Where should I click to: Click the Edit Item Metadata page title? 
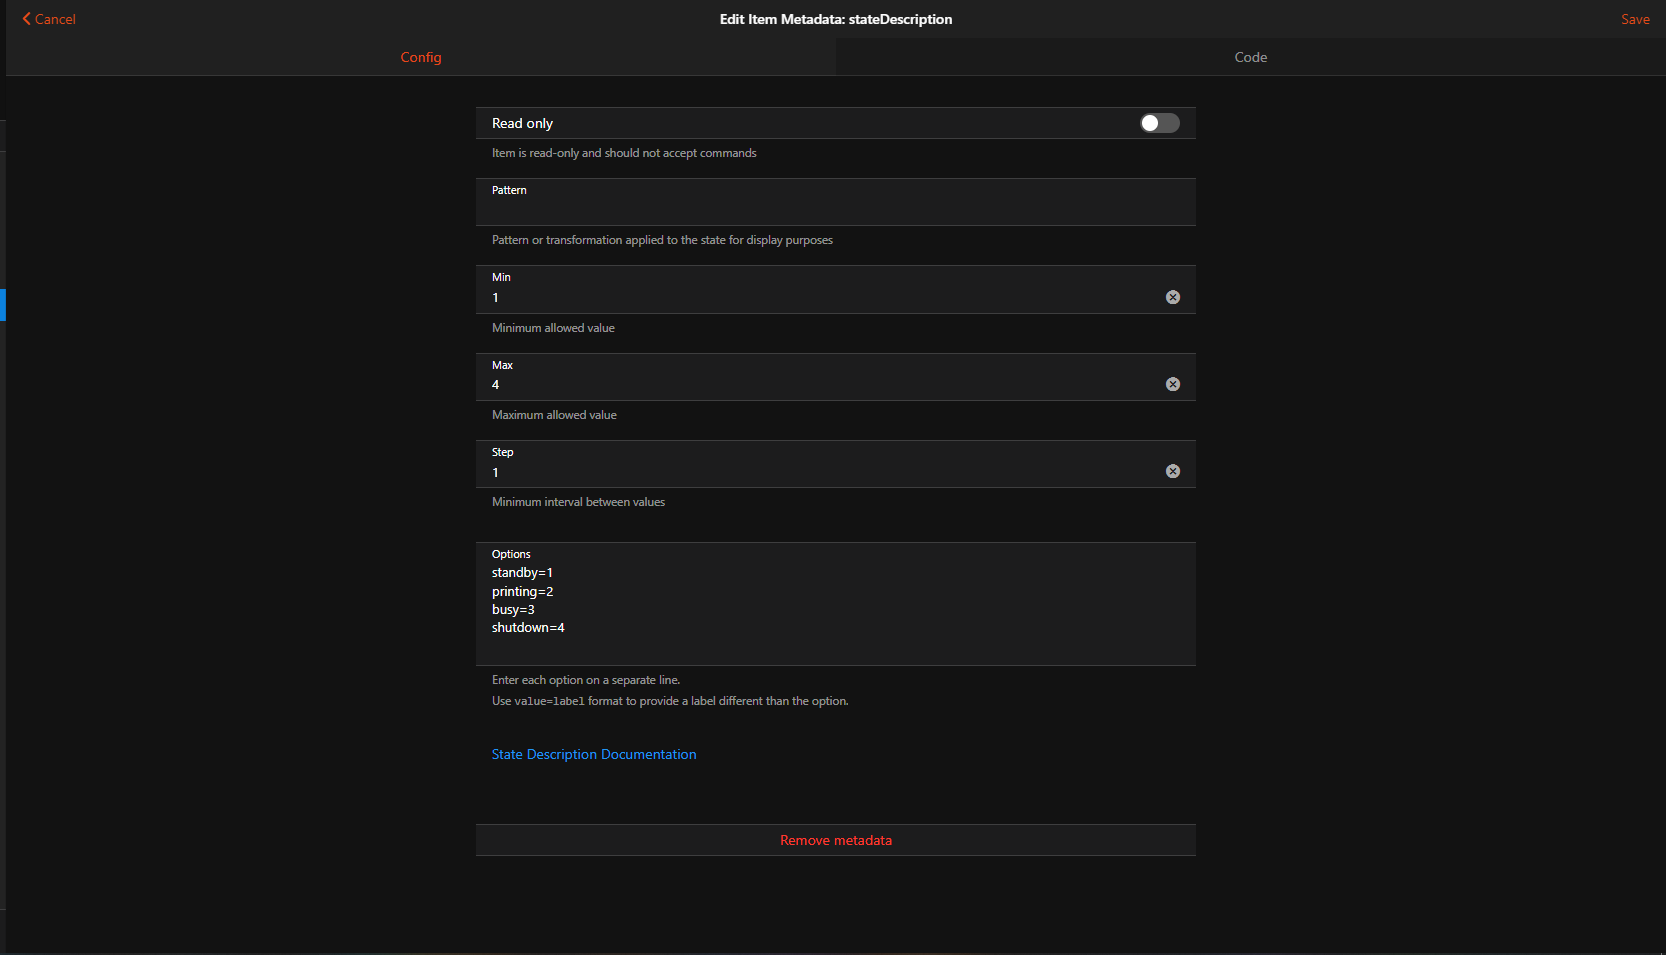[x=835, y=19]
